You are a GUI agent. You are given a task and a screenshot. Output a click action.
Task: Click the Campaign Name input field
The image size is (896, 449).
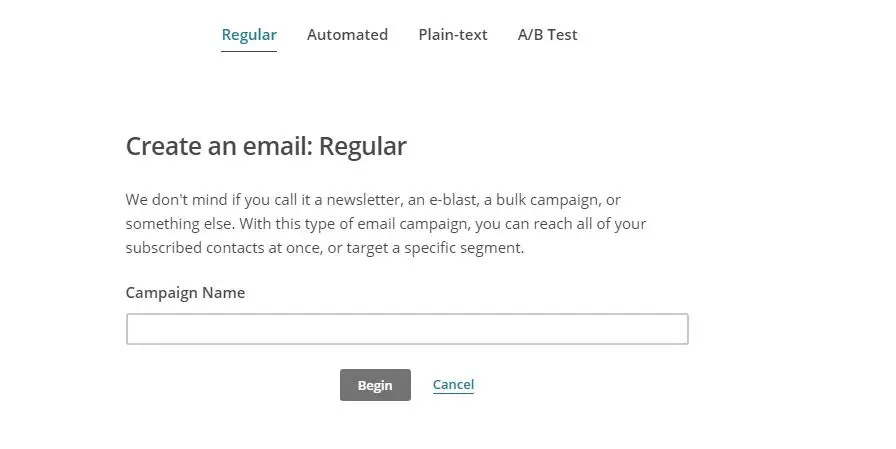point(407,329)
